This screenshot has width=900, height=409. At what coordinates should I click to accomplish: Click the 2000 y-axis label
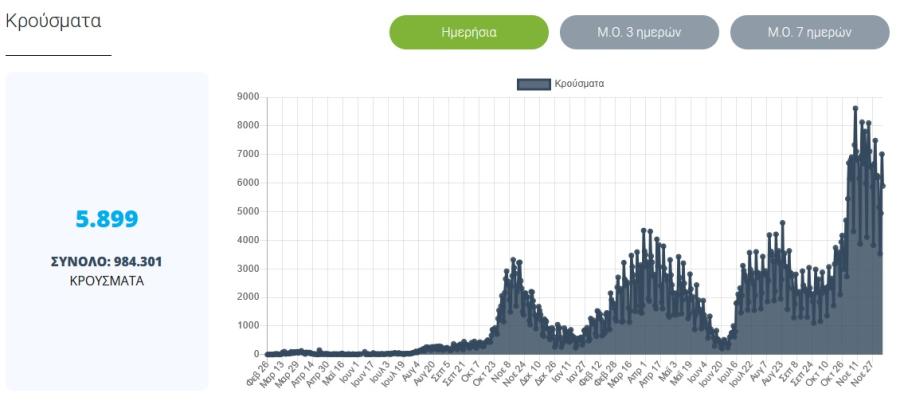point(248,297)
